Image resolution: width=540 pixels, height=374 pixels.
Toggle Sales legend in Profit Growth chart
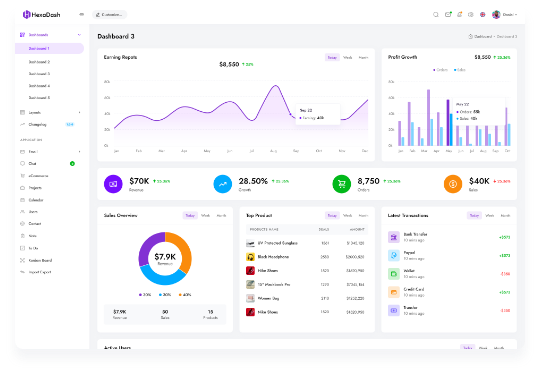click(x=459, y=70)
